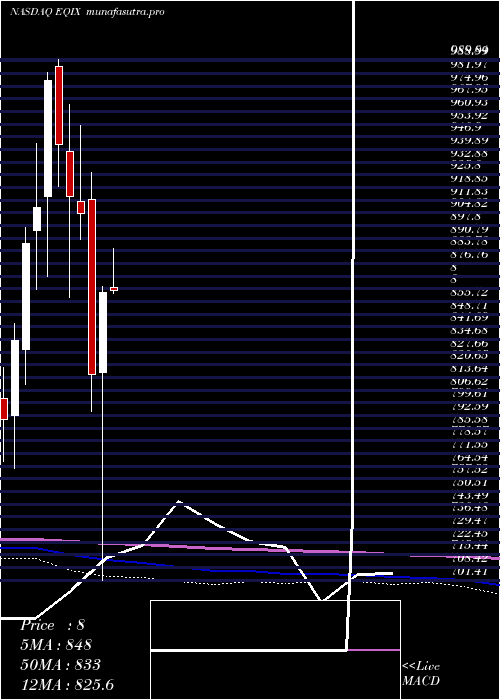Click the 960.93 price axis label
500x700 pixels.
[x=469, y=103]
